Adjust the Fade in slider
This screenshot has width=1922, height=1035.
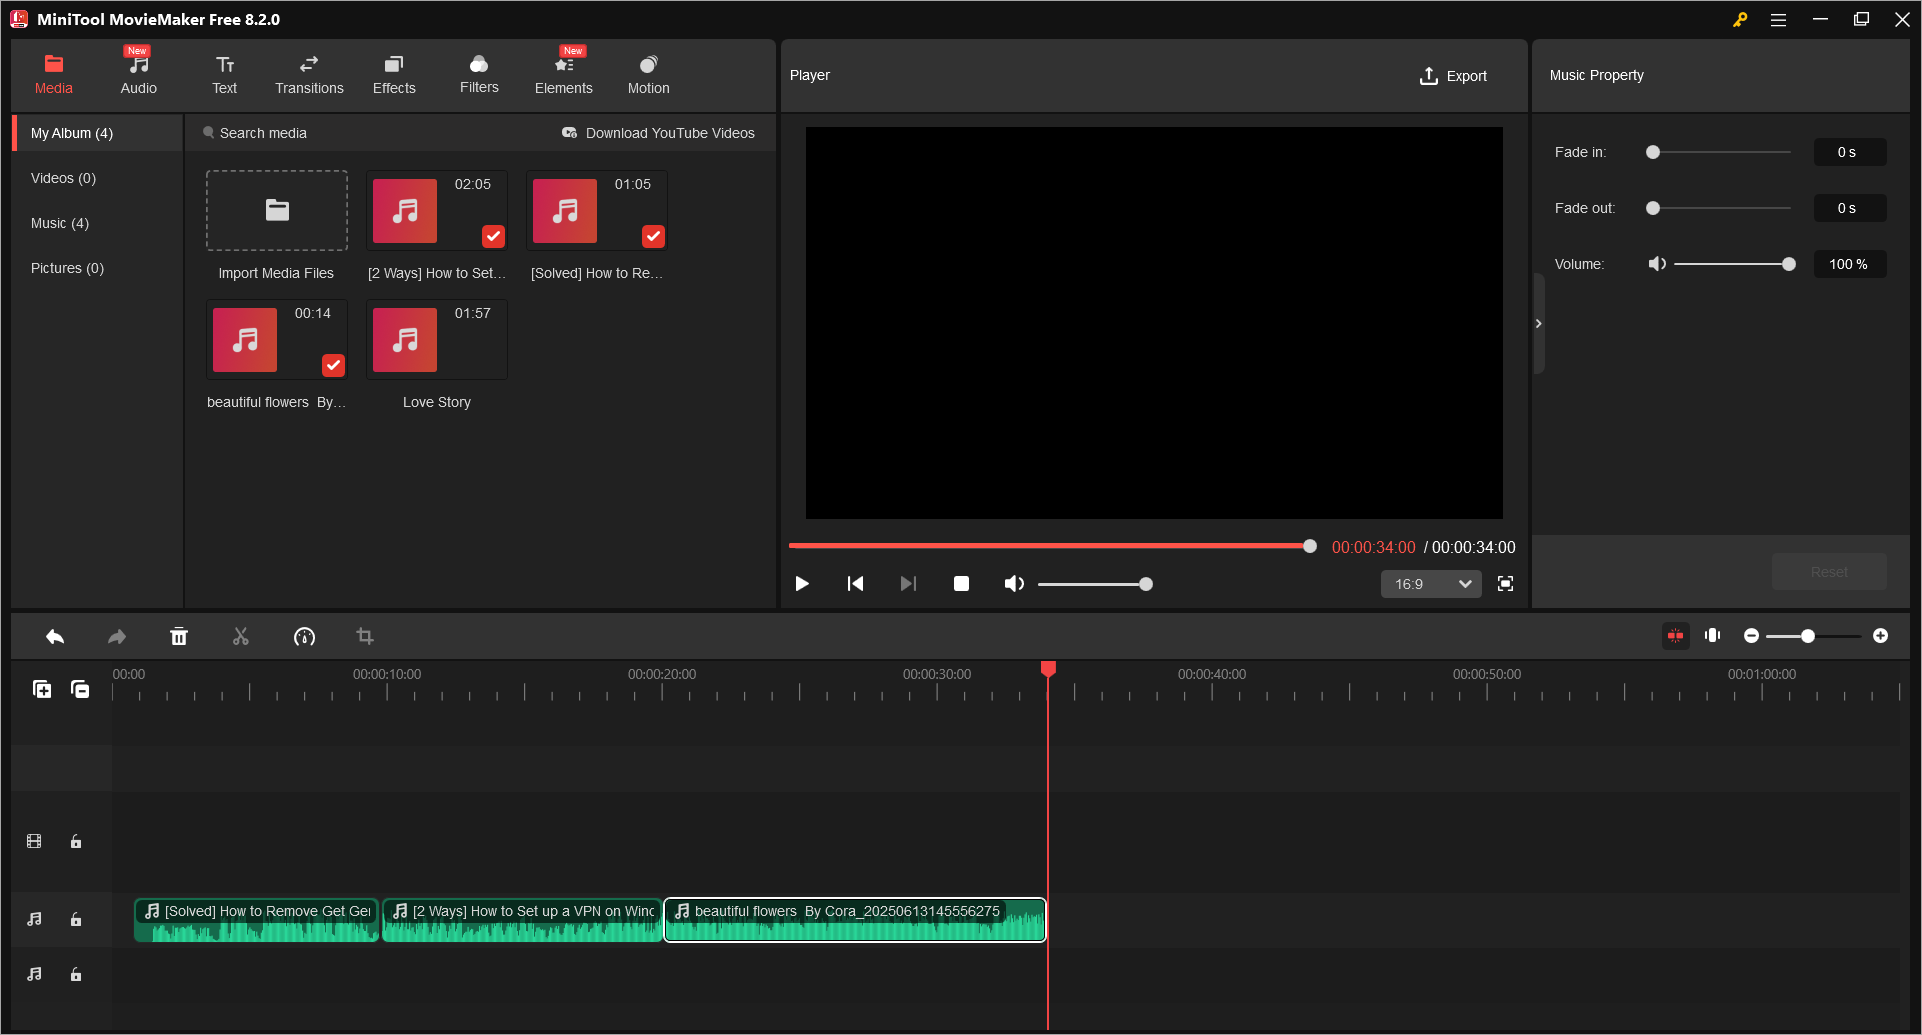click(x=1720, y=152)
